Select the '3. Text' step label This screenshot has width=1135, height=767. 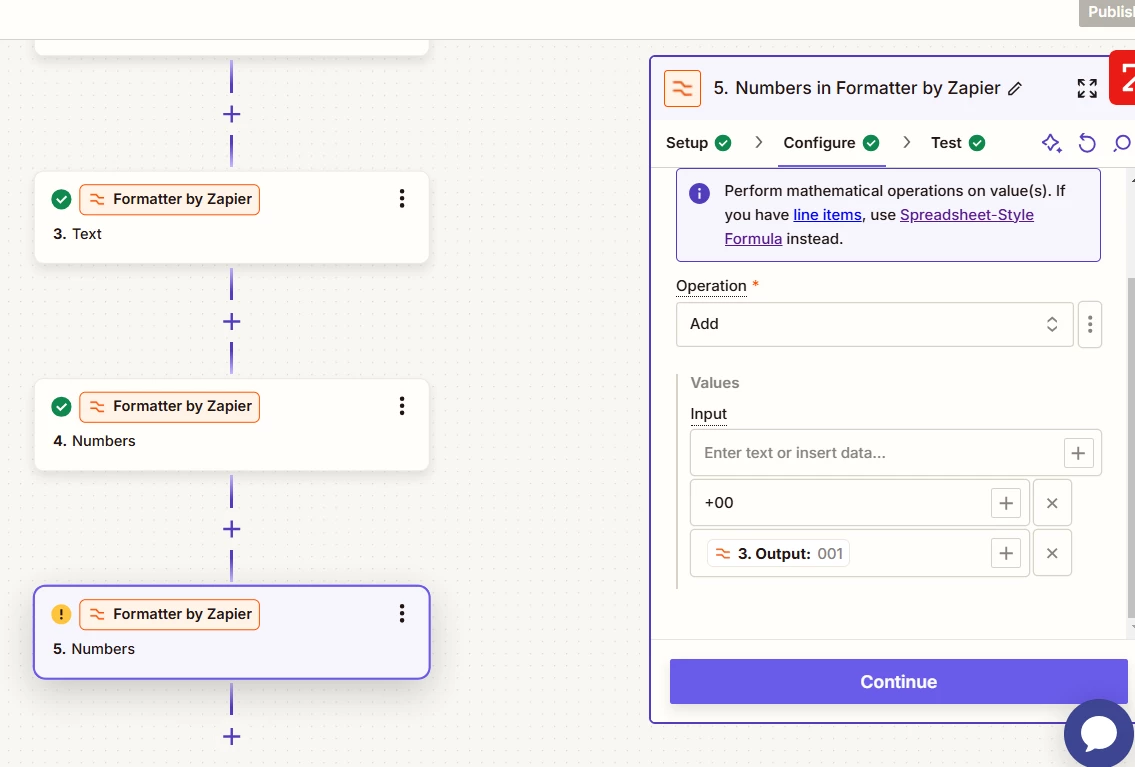coord(77,234)
